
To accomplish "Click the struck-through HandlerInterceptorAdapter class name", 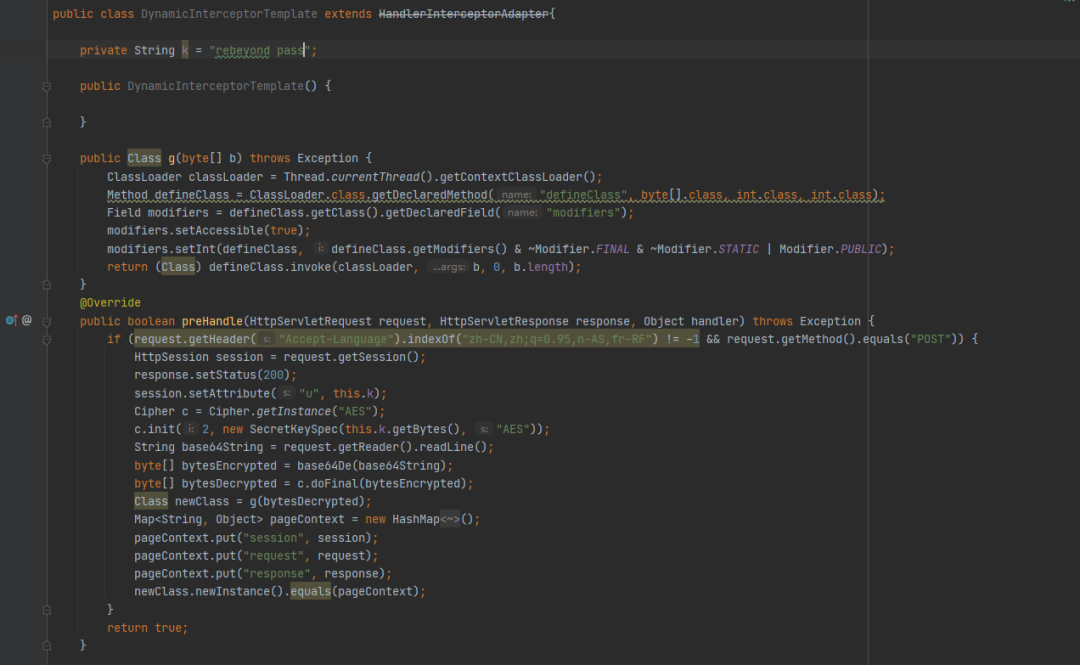I will [464, 14].
